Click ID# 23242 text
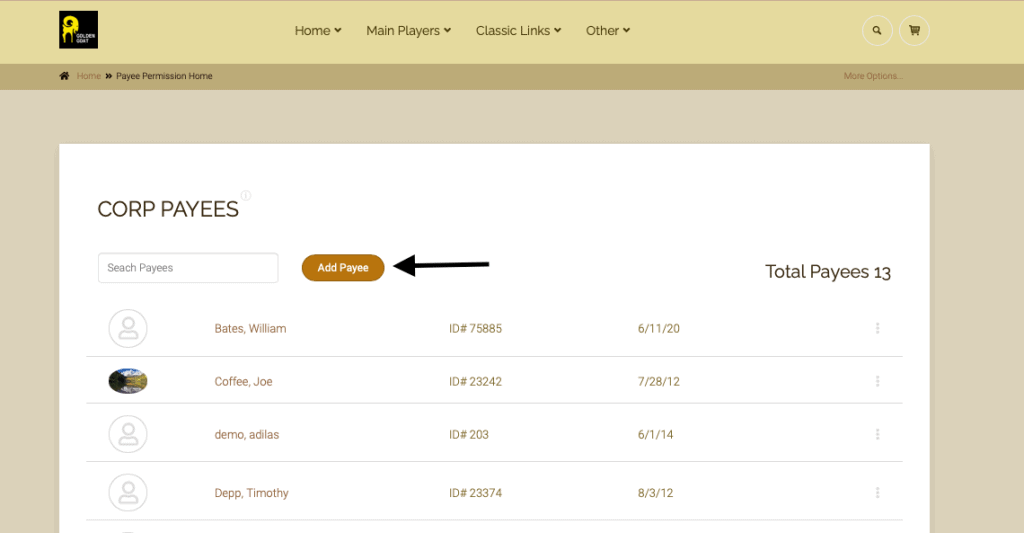The width and height of the screenshot is (1024, 533). point(475,381)
